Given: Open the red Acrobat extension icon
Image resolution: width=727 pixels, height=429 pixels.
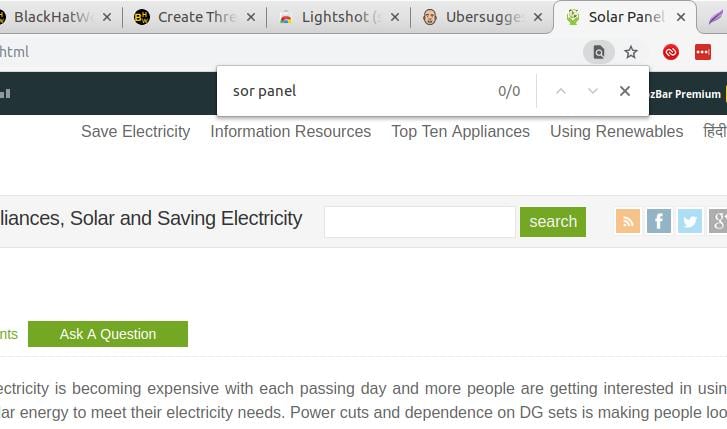Looking at the screenshot, I should point(670,52).
